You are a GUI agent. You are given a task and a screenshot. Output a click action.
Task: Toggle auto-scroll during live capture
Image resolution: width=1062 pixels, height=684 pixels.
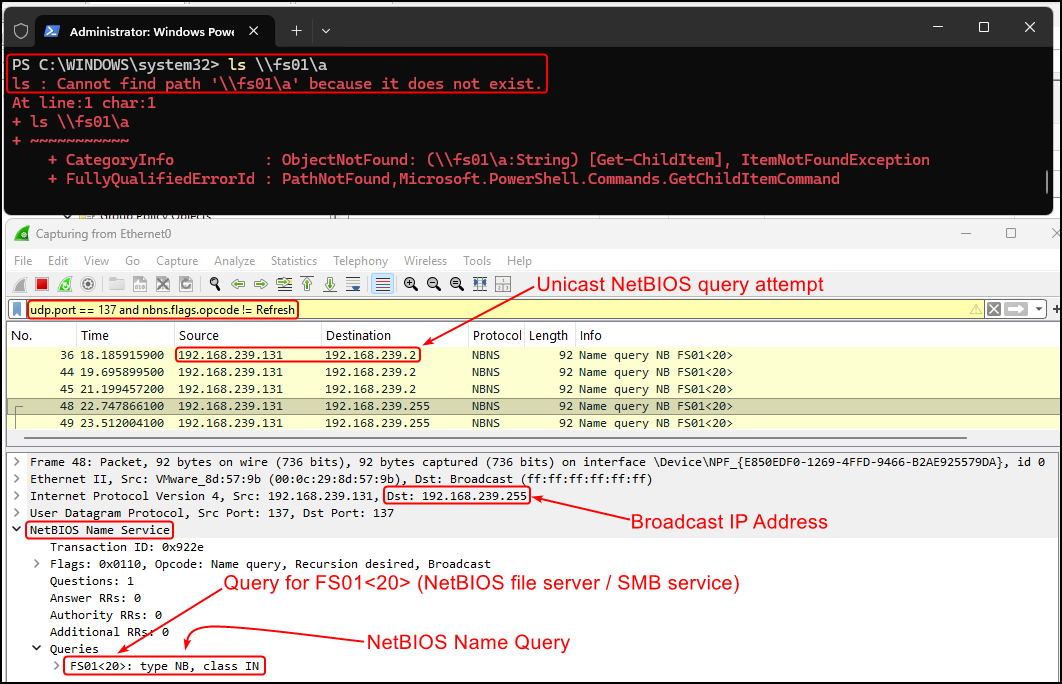pyautogui.click(x=353, y=284)
